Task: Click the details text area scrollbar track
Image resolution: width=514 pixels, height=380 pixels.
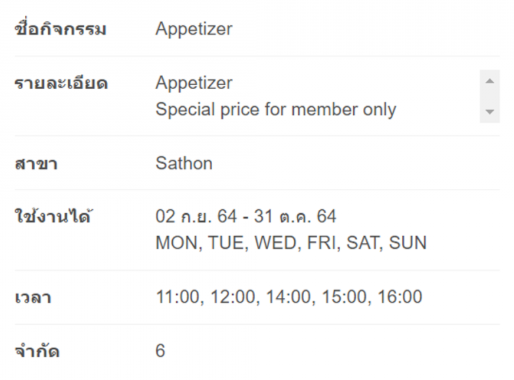Action: tap(490, 96)
